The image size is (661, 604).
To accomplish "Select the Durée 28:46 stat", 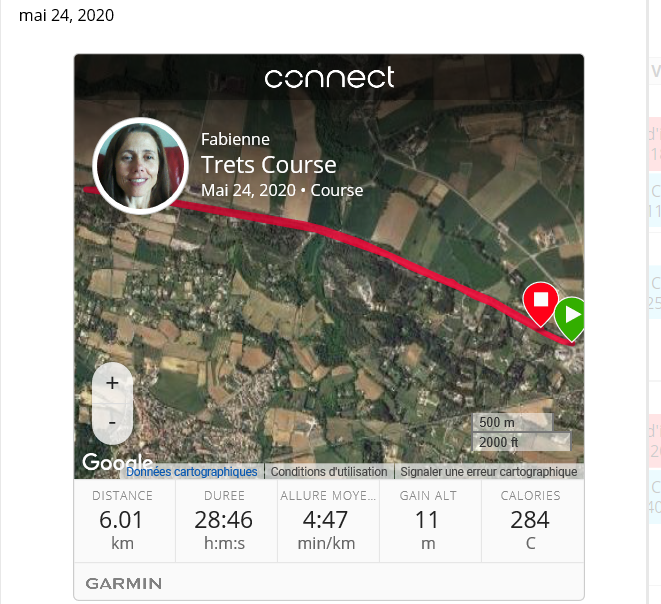I will (x=226, y=521).
